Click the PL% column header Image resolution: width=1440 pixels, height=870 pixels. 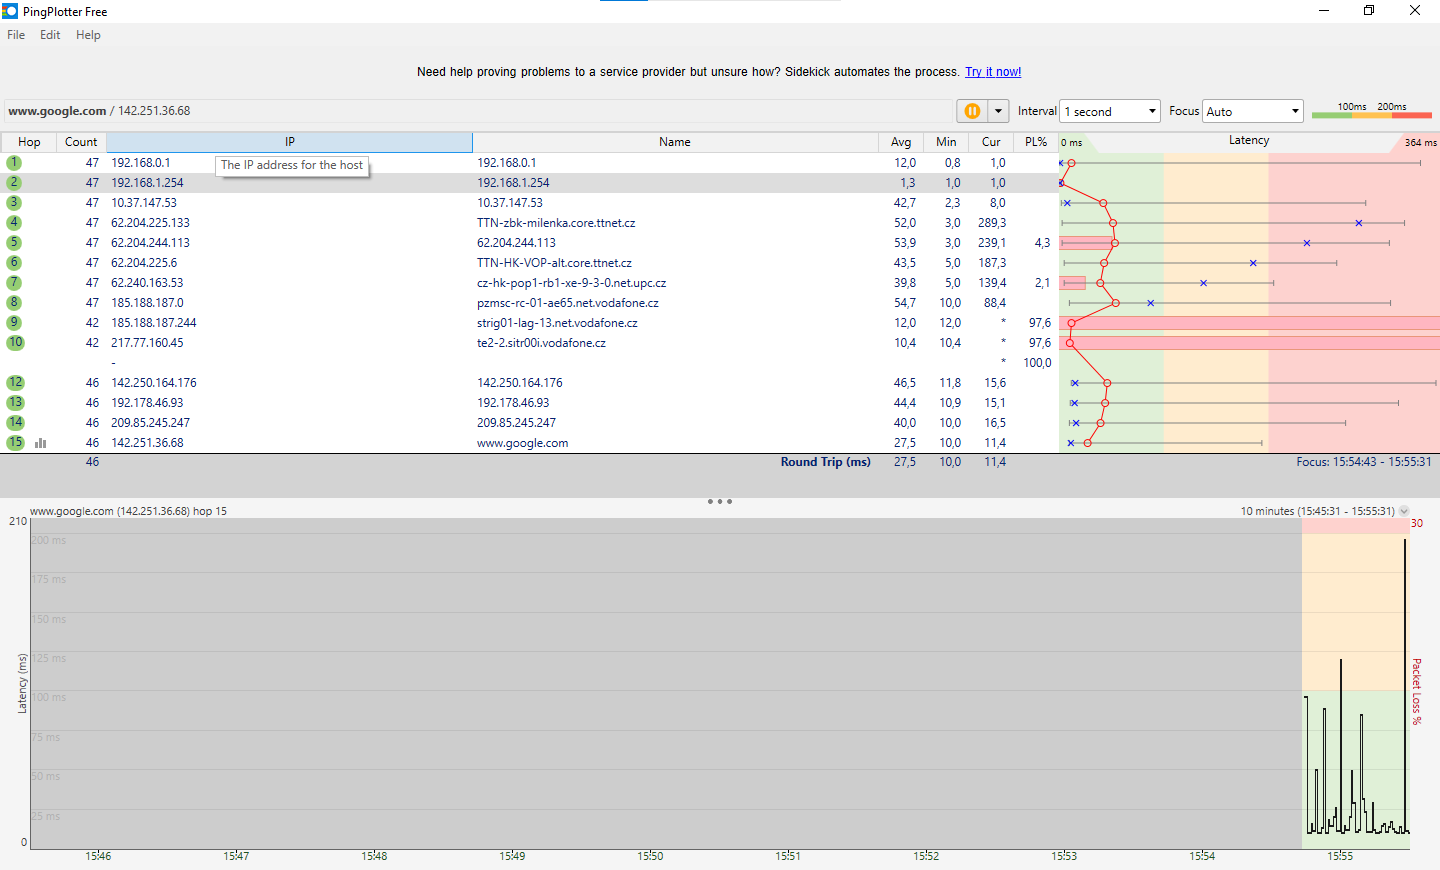click(1036, 142)
